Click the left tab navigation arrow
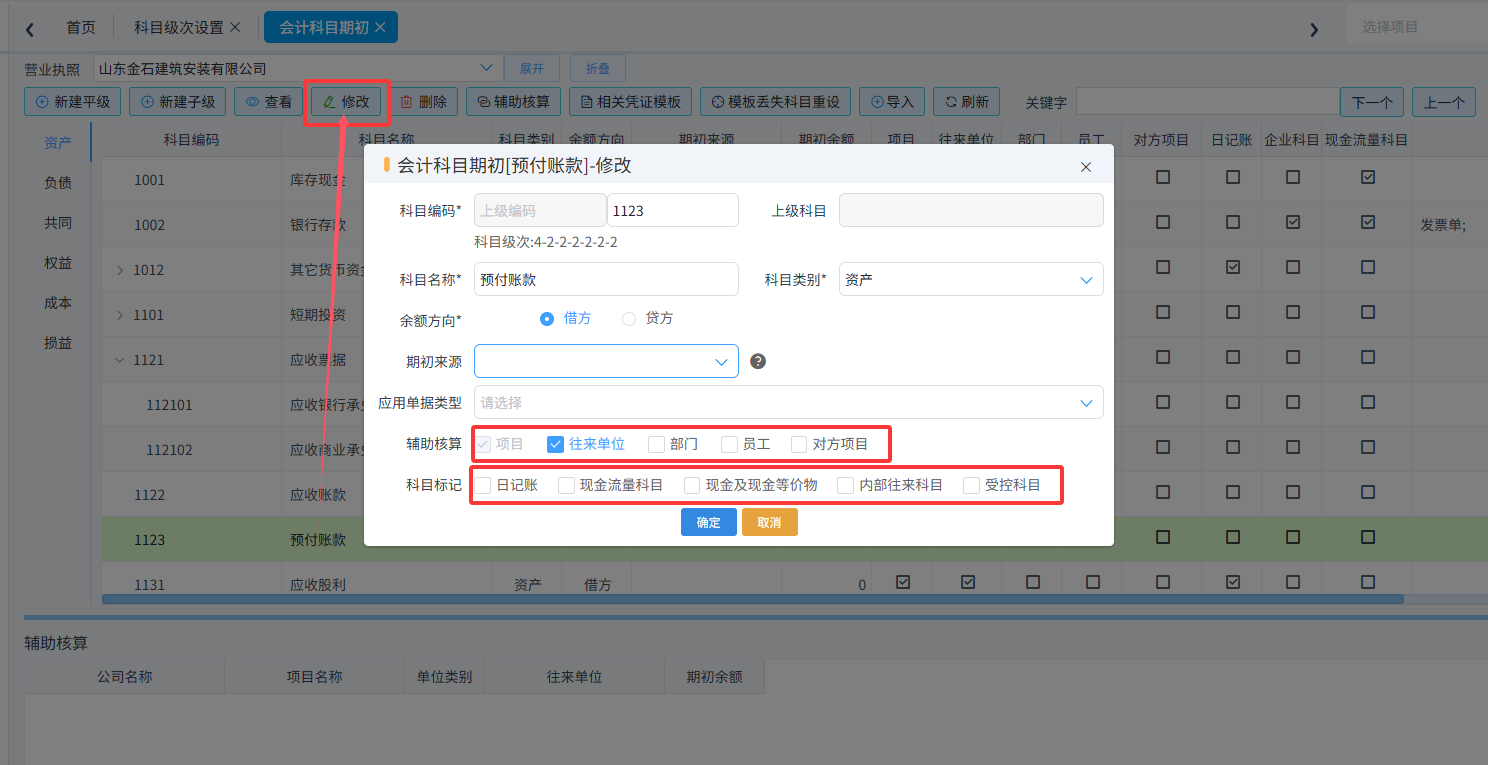 point(30,29)
